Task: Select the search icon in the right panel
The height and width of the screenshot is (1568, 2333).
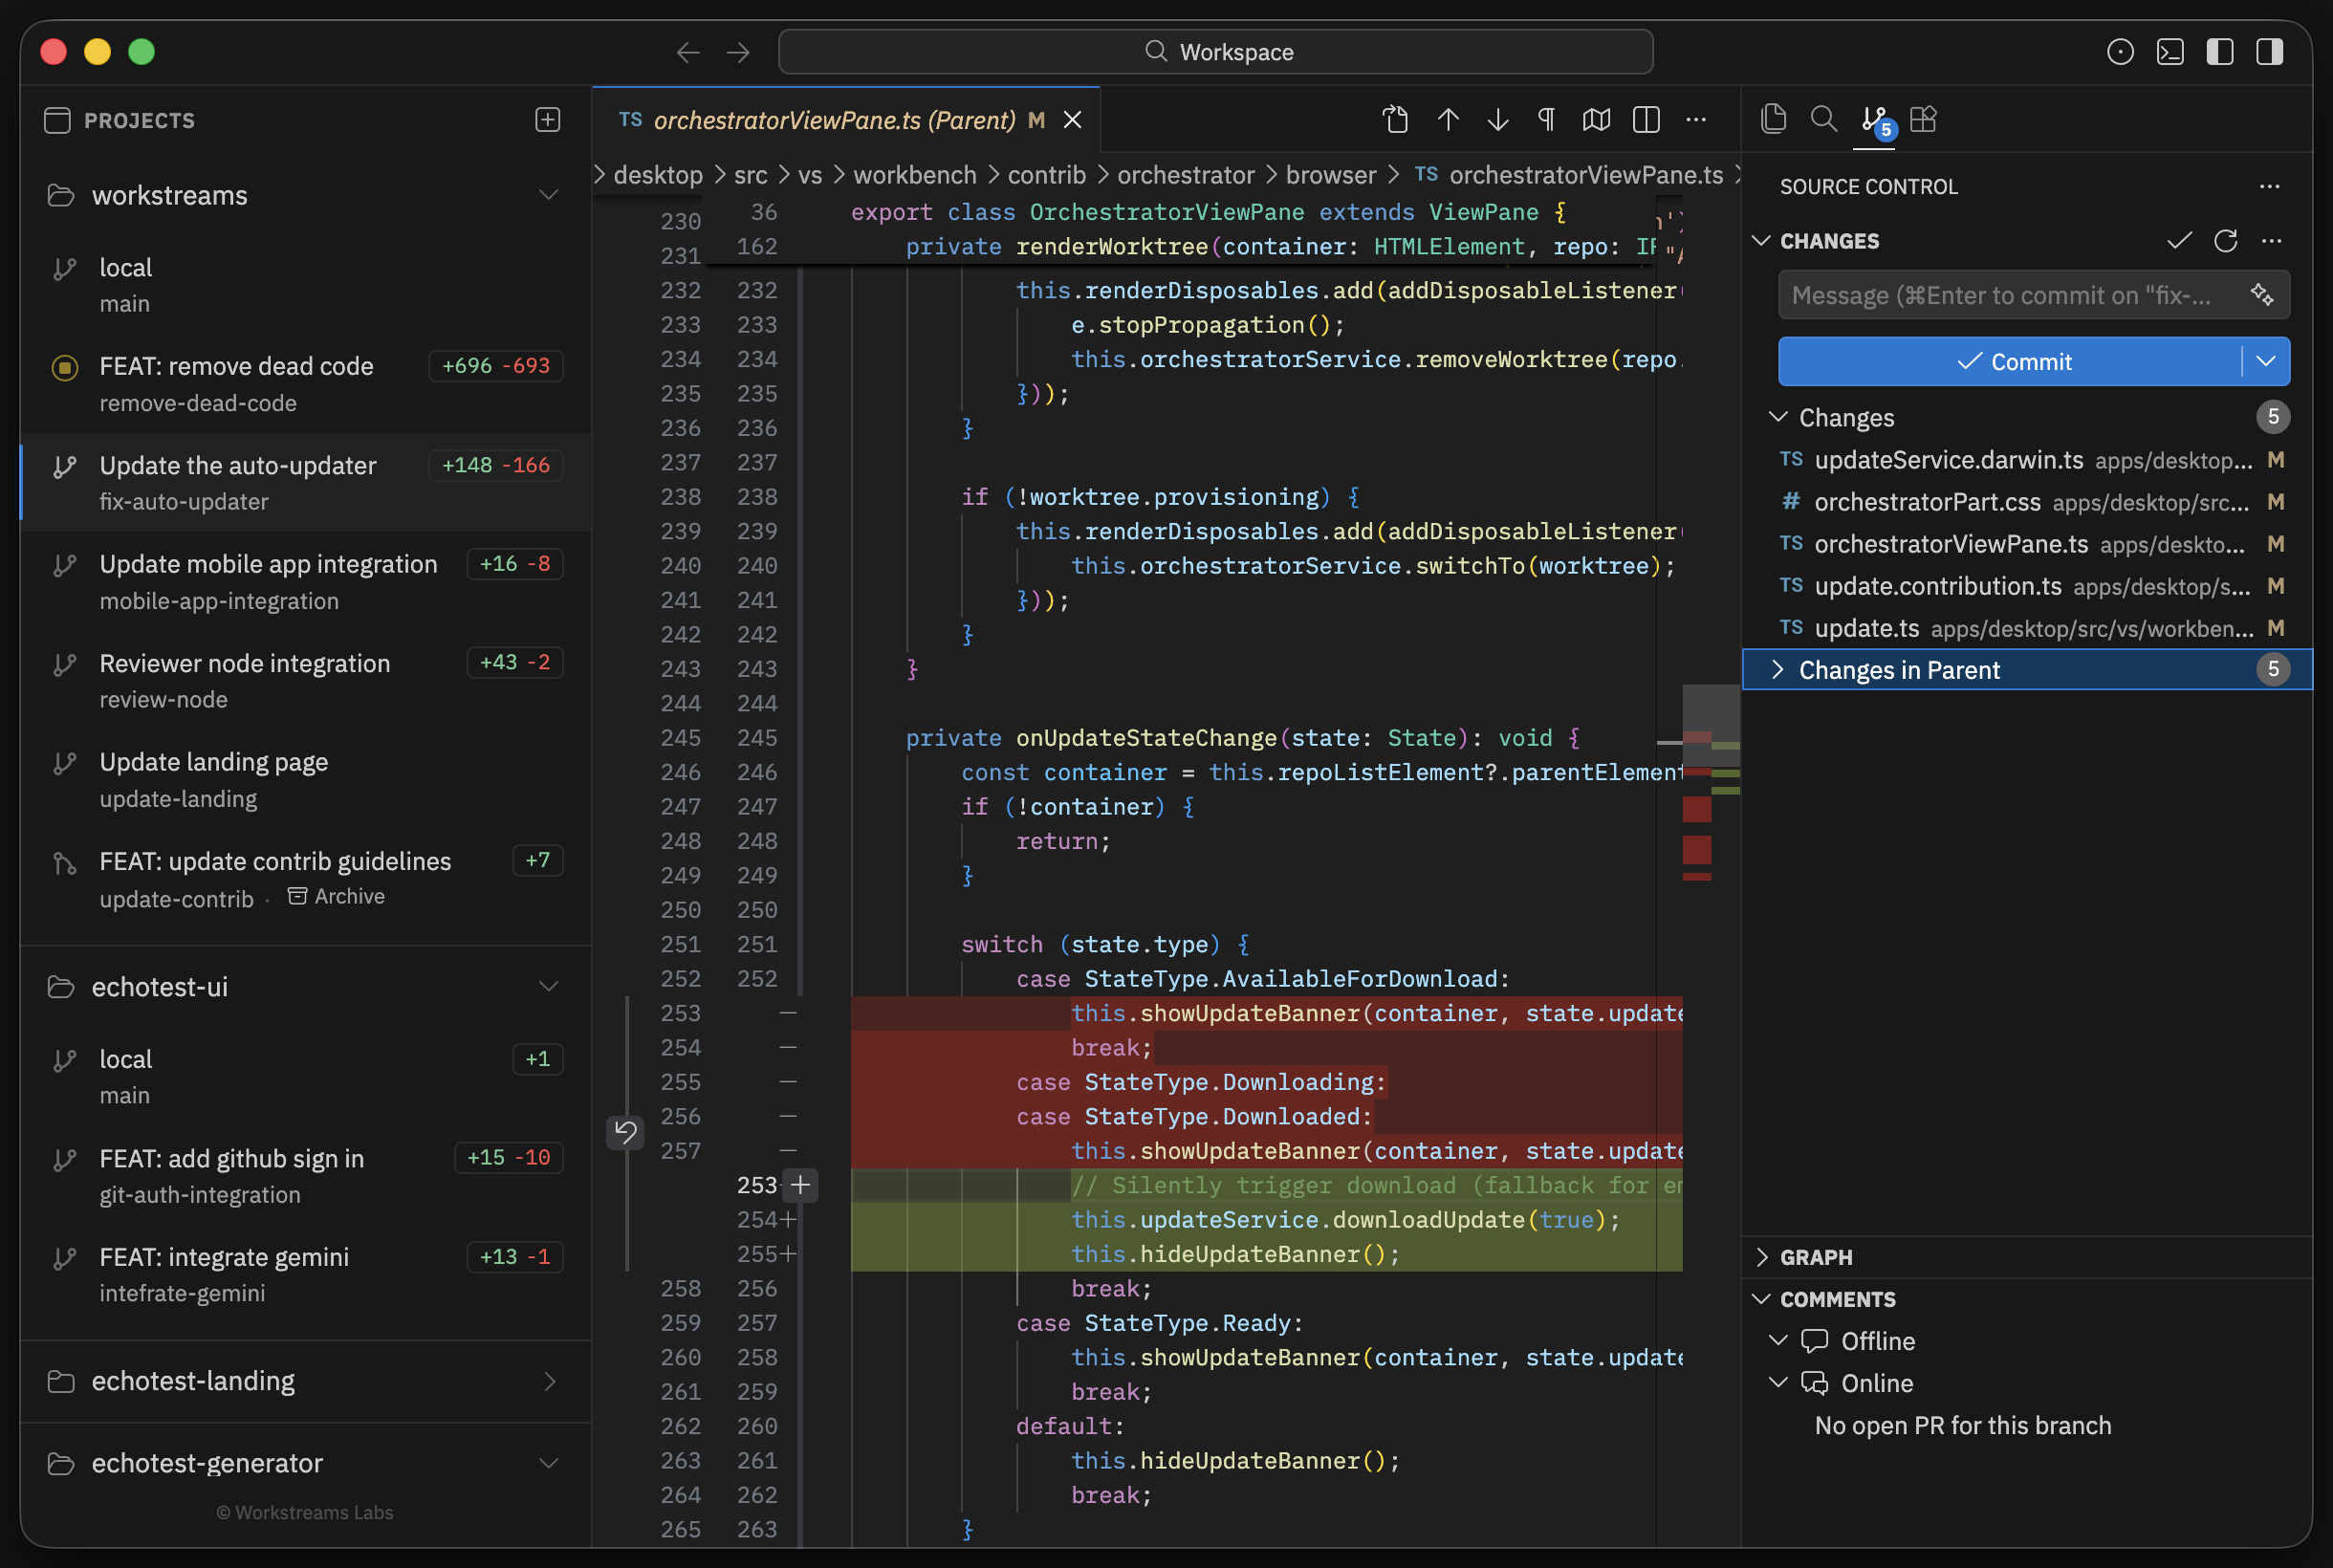Action: coord(1822,119)
